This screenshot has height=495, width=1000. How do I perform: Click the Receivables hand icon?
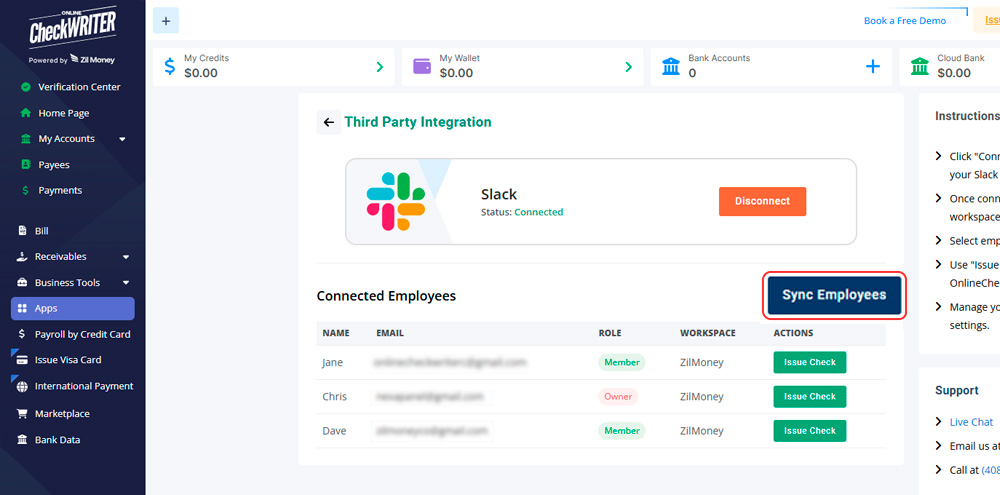click(x=22, y=256)
